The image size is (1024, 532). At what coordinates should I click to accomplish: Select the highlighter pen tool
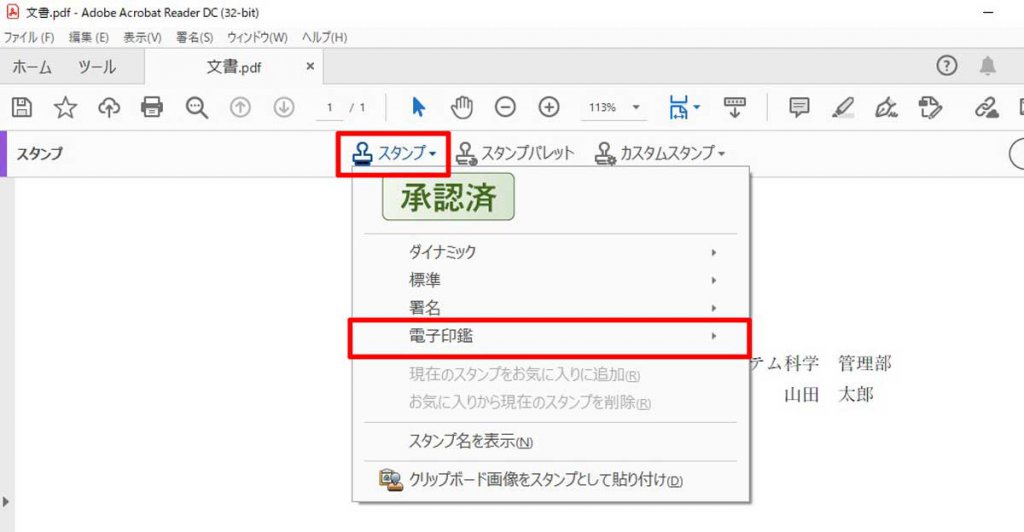(842, 107)
